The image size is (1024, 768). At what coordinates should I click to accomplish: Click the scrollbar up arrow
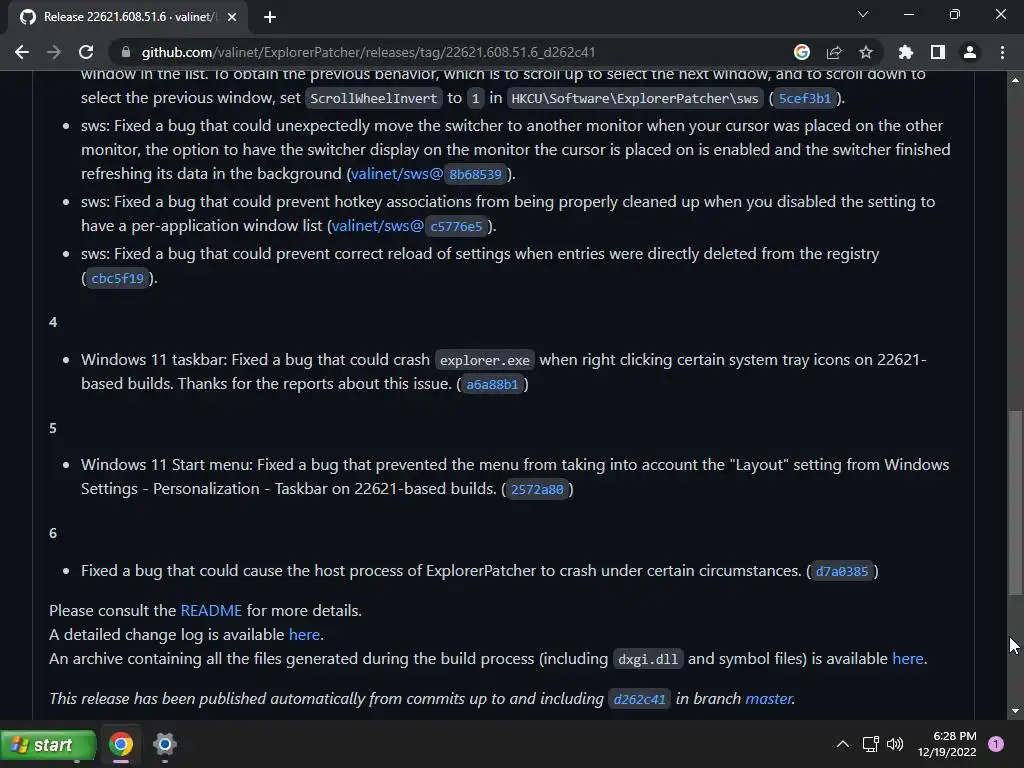tap(1015, 80)
